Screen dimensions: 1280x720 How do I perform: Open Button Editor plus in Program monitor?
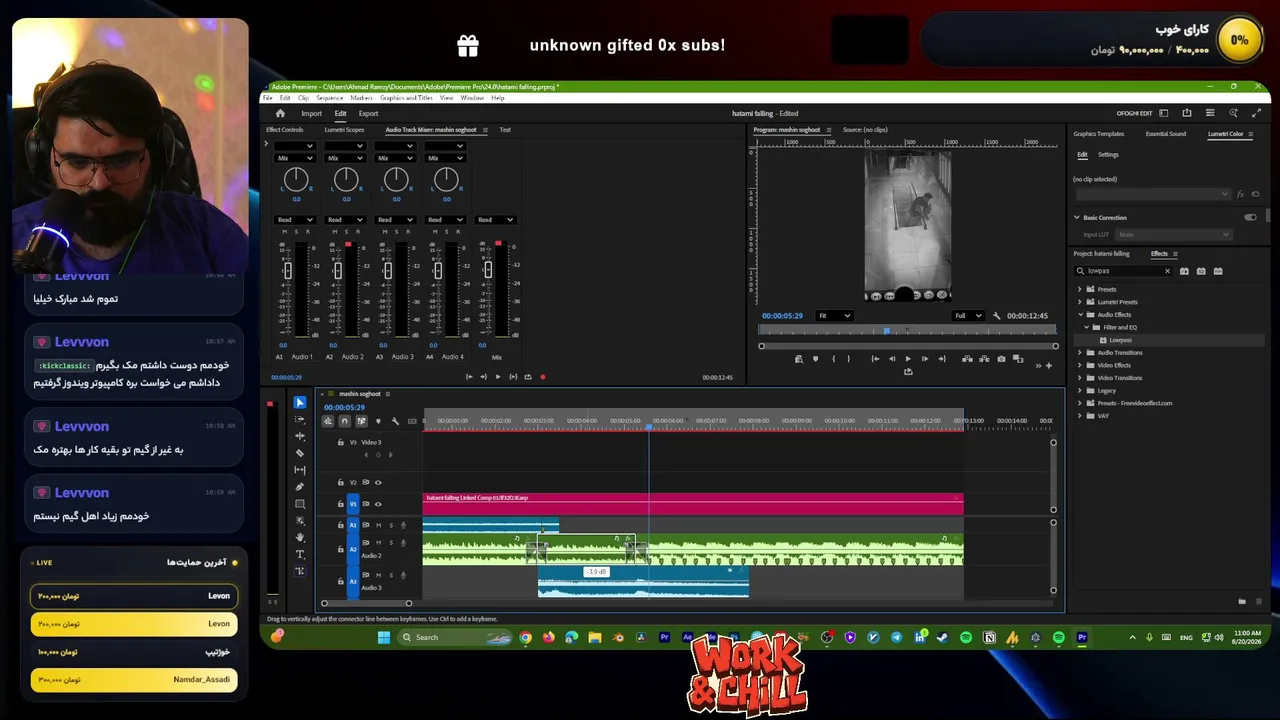(x=1048, y=366)
